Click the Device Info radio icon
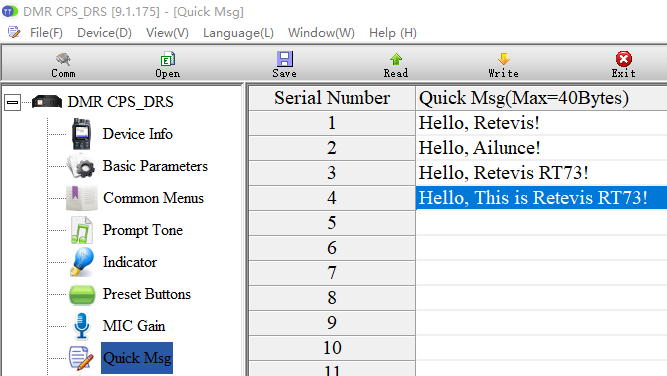 coord(81,134)
